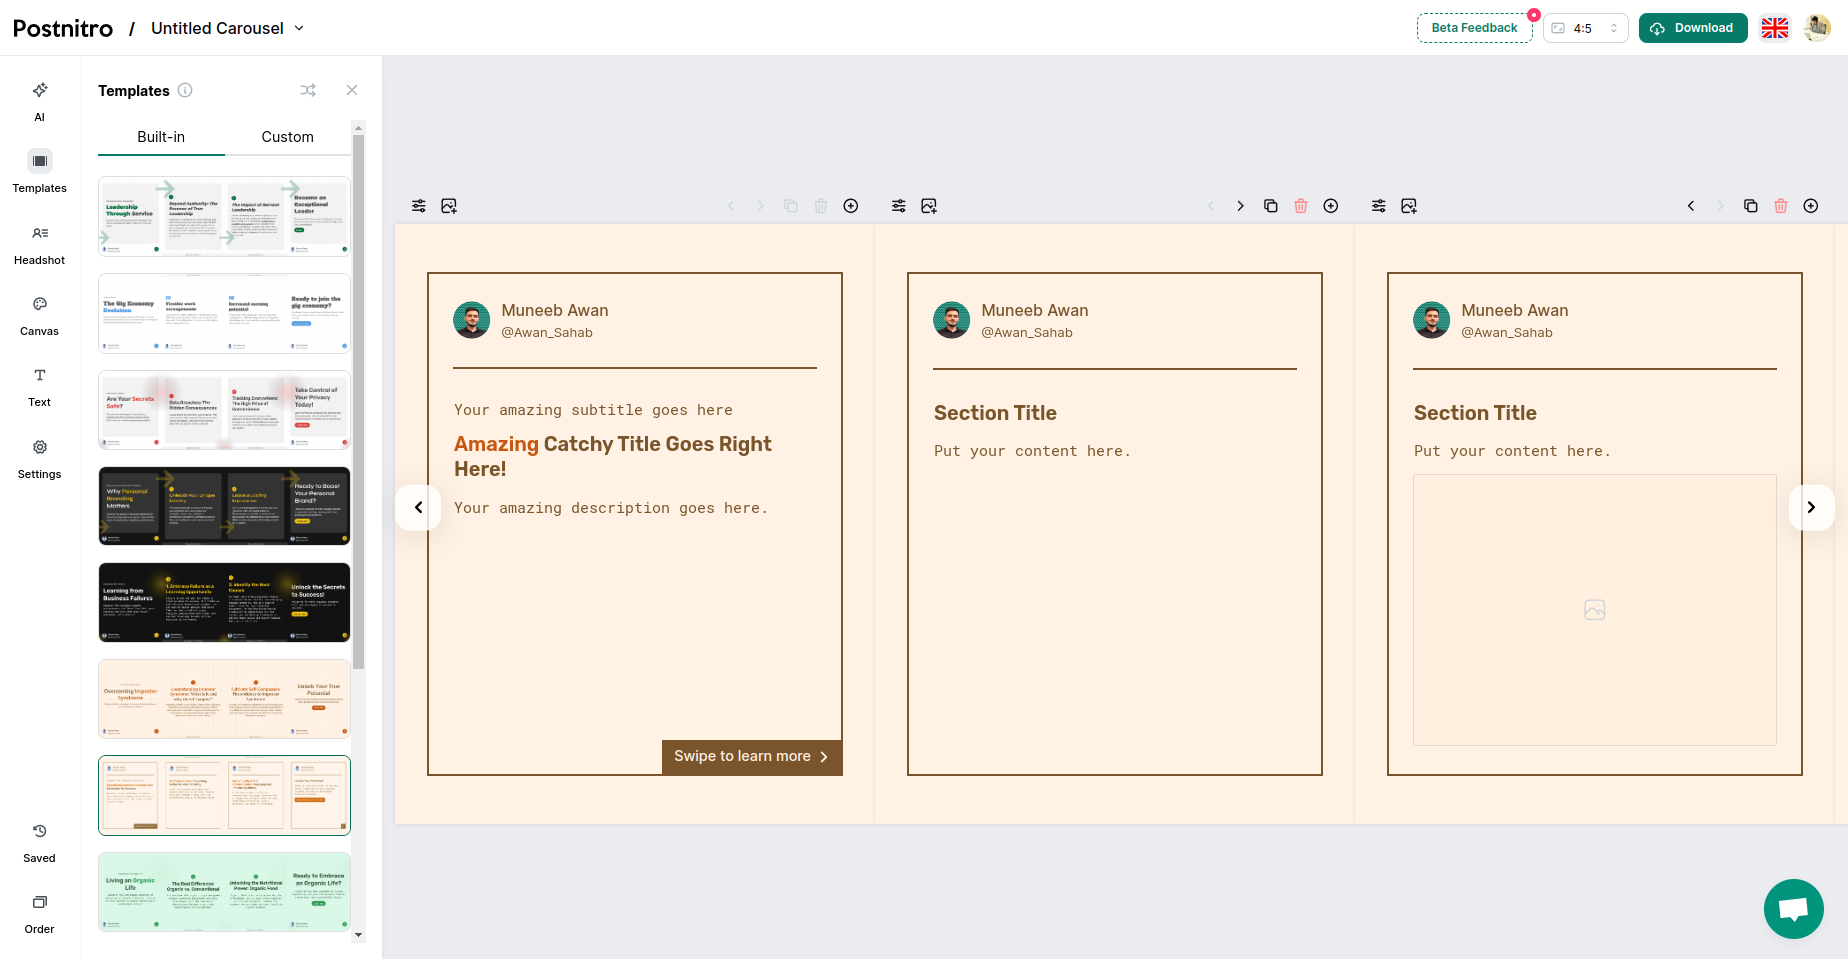Change language via UK flag
Screen dimensions: 1848x959
1775,28
